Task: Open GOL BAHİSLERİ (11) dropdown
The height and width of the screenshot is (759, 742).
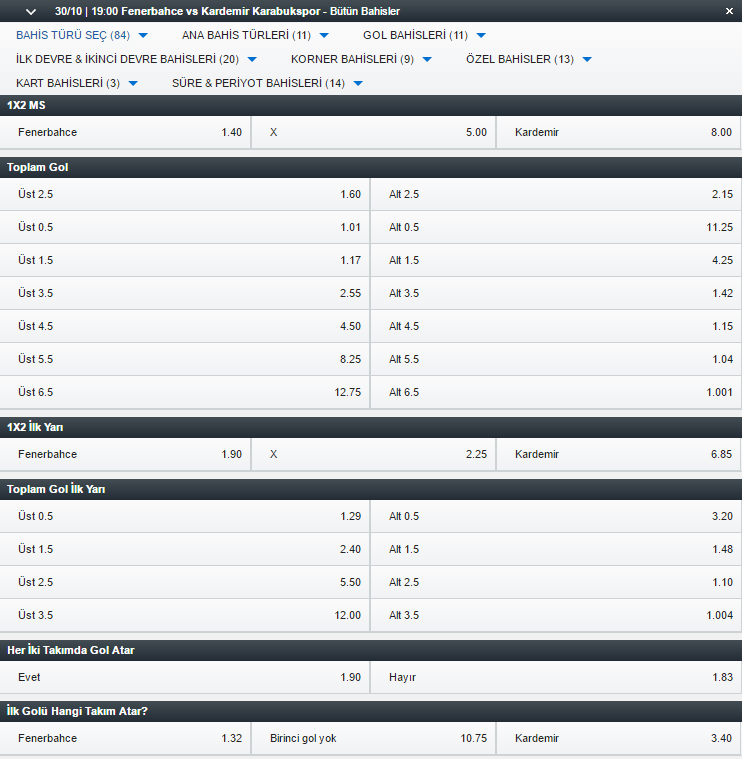Action: point(424,35)
